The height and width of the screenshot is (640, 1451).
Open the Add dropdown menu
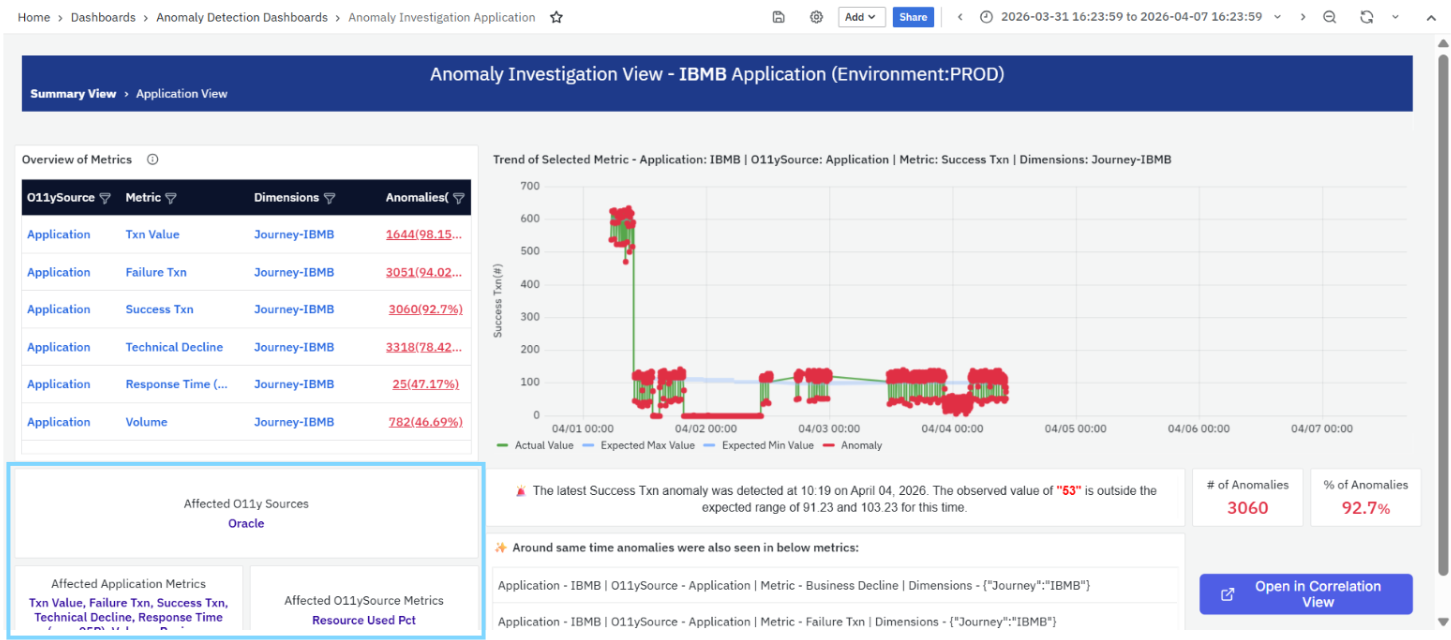click(860, 17)
